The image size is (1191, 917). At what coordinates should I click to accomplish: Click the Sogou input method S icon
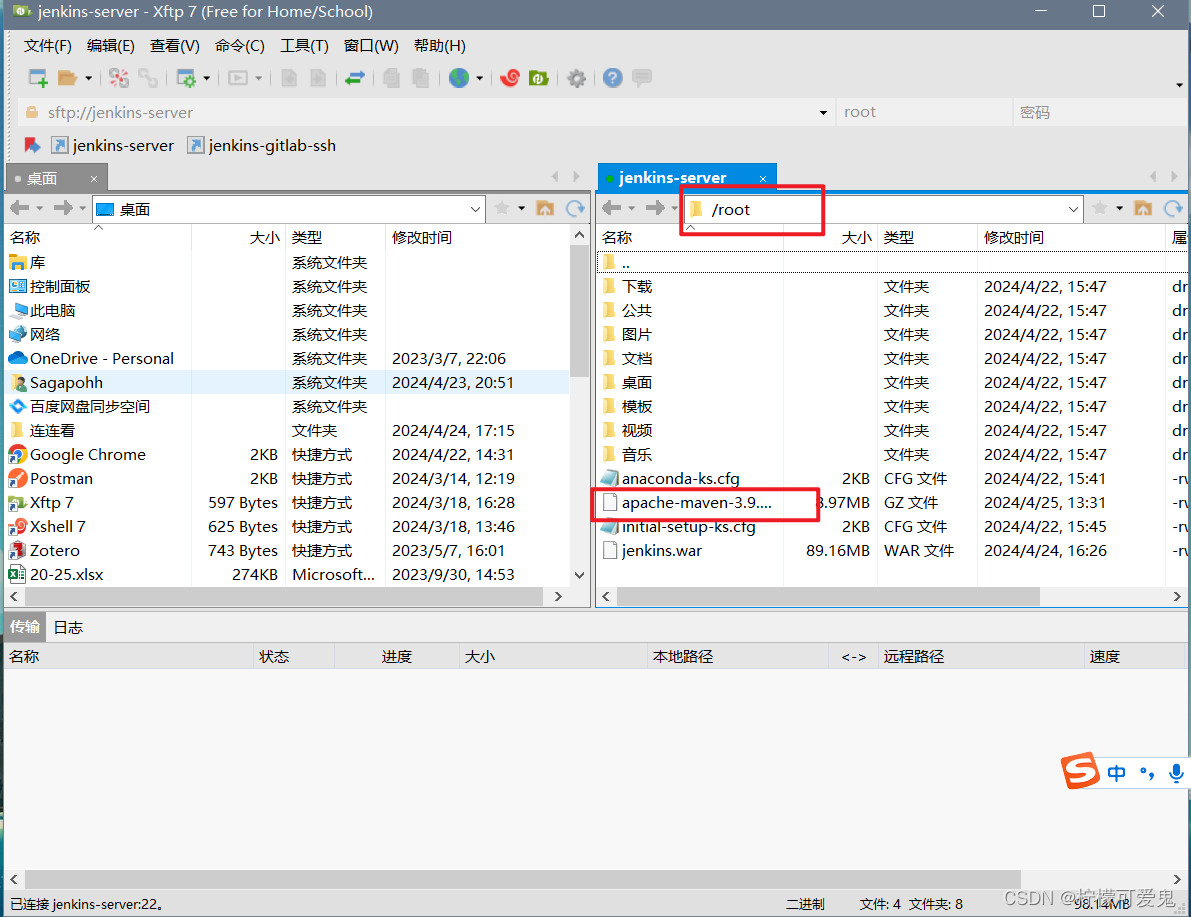pos(1081,771)
